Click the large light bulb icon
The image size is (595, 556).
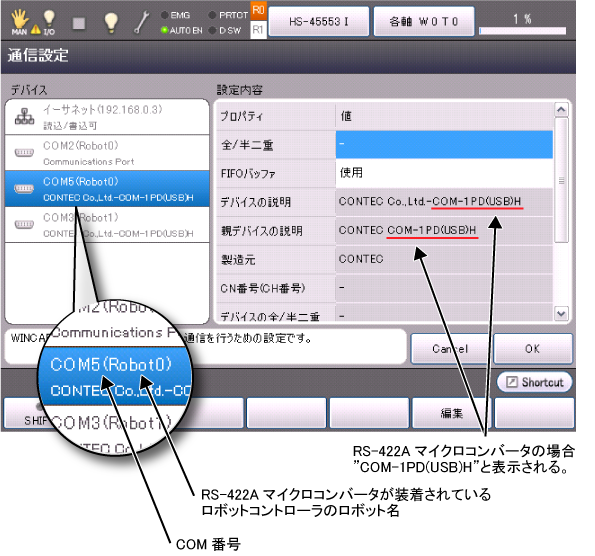(x=111, y=23)
